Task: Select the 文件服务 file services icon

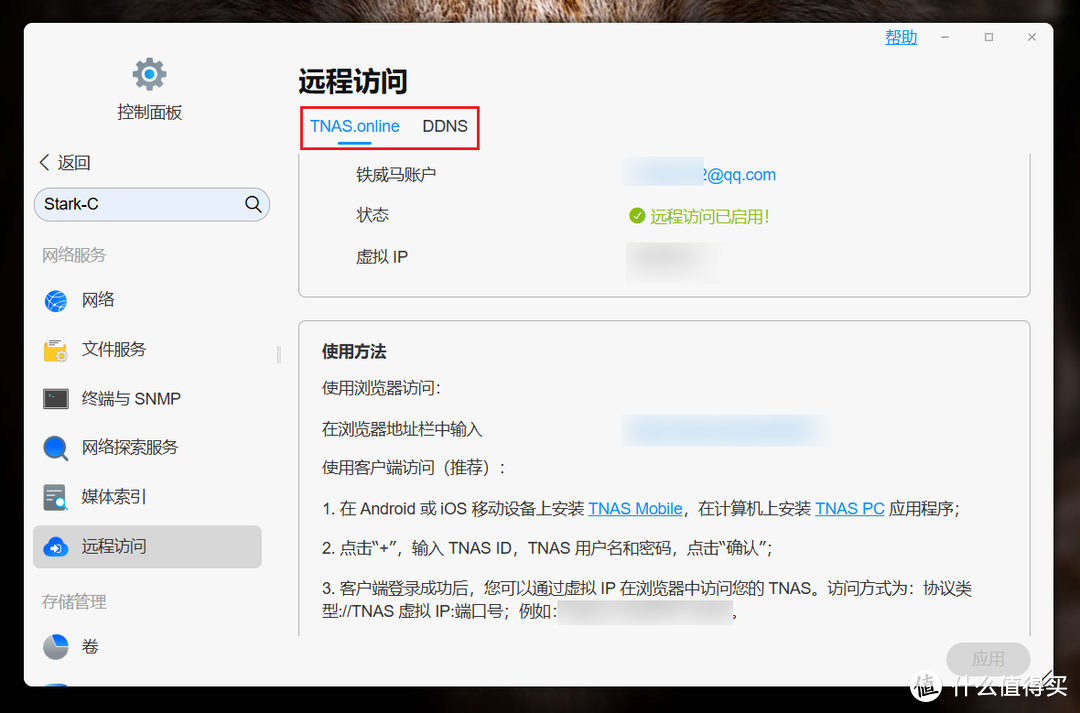Action: (x=55, y=349)
